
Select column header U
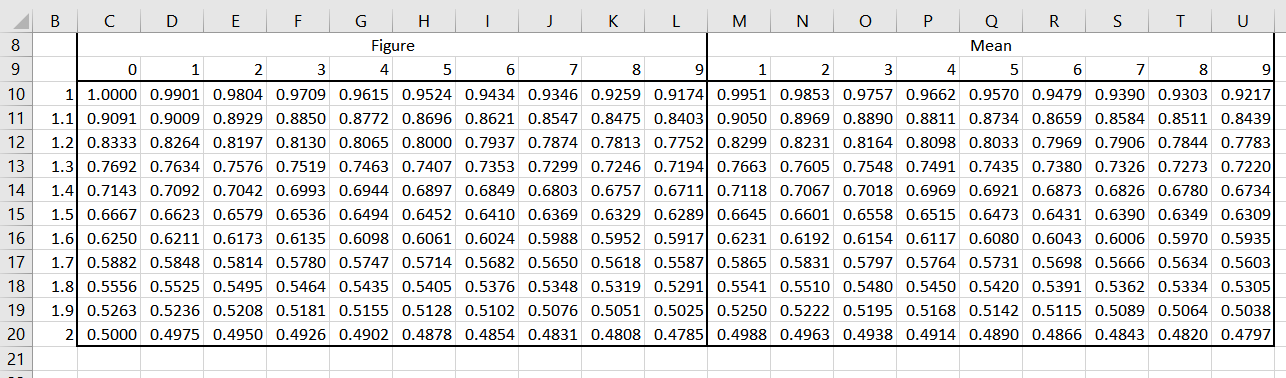(x=1243, y=21)
